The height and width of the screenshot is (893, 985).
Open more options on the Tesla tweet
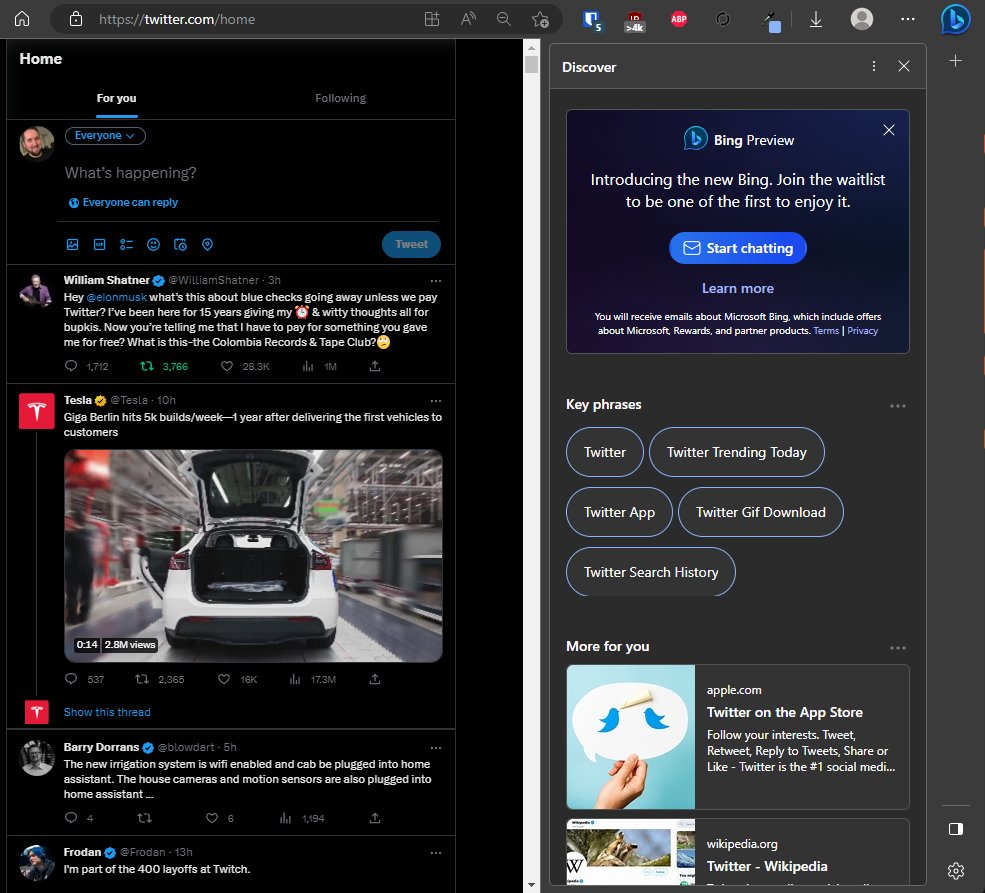(x=436, y=401)
